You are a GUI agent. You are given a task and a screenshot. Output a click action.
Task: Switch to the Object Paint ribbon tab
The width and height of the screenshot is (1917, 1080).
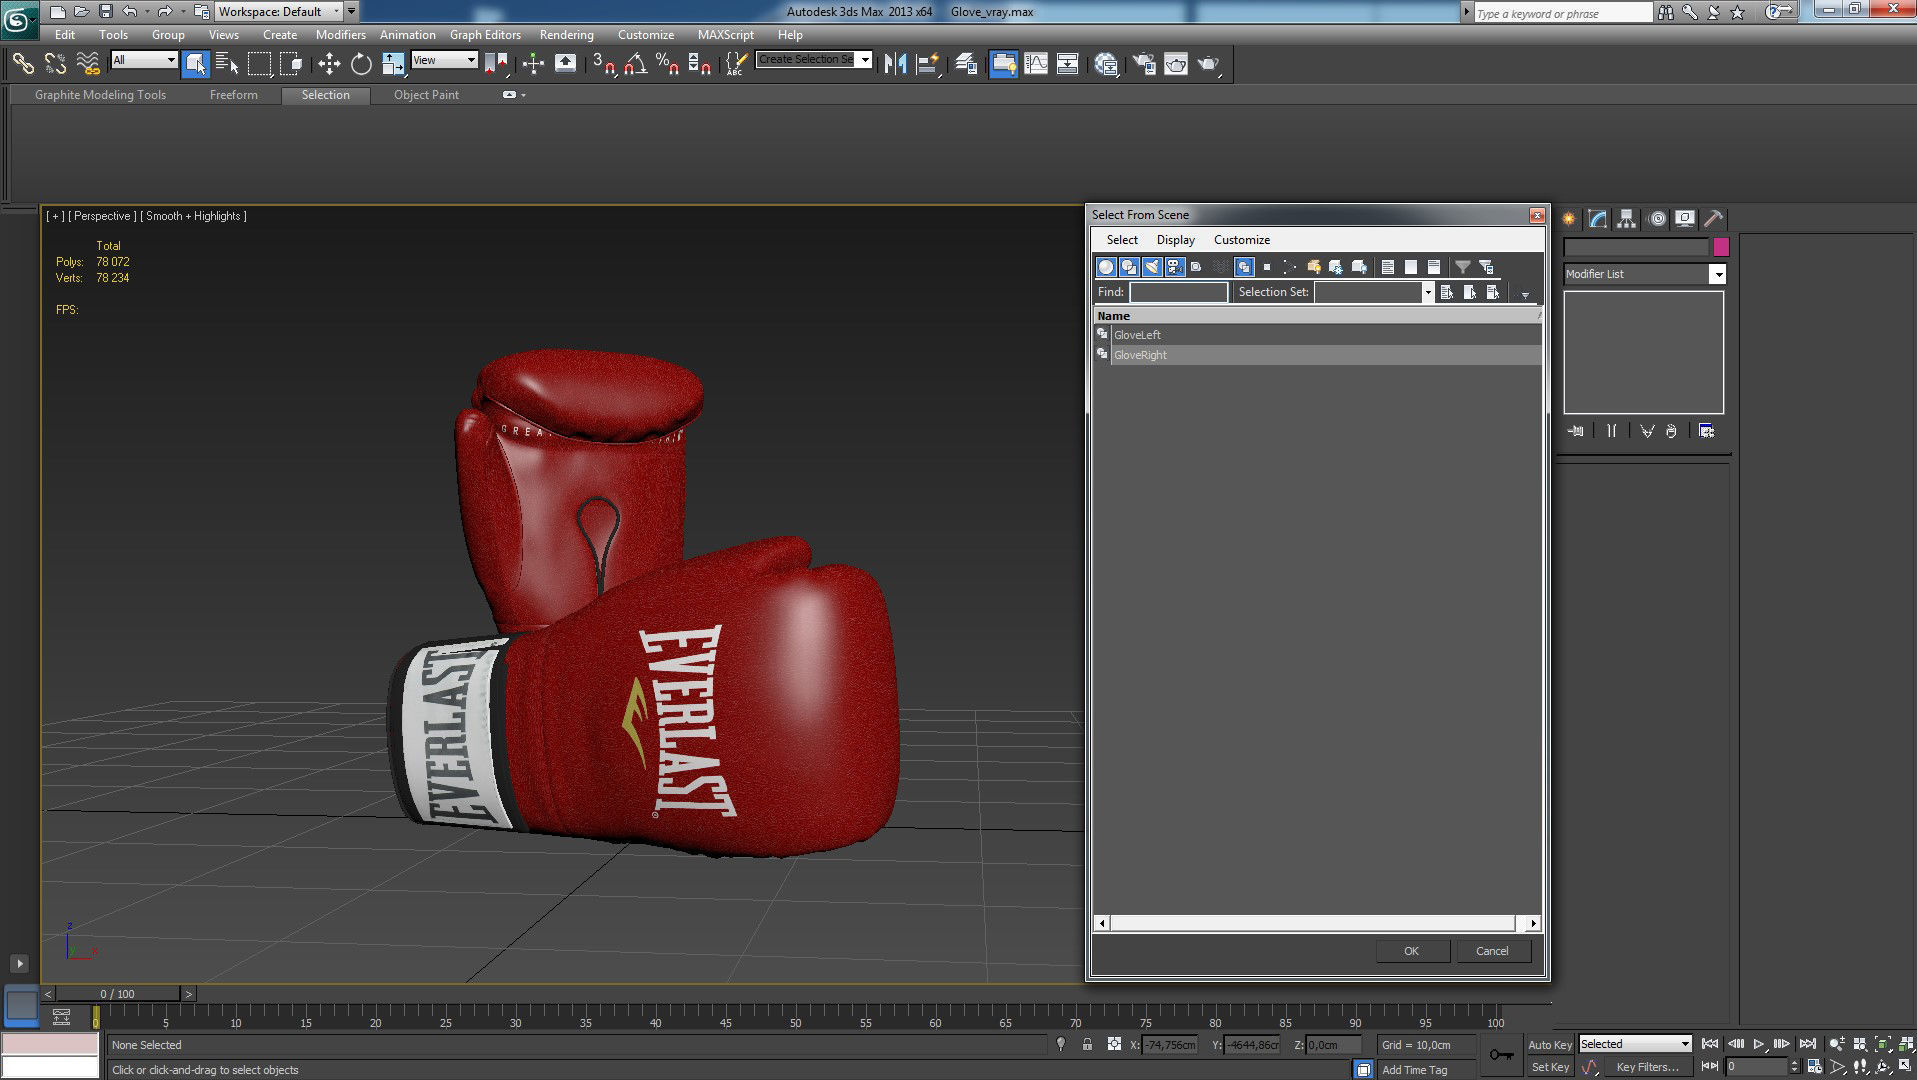coord(426,95)
